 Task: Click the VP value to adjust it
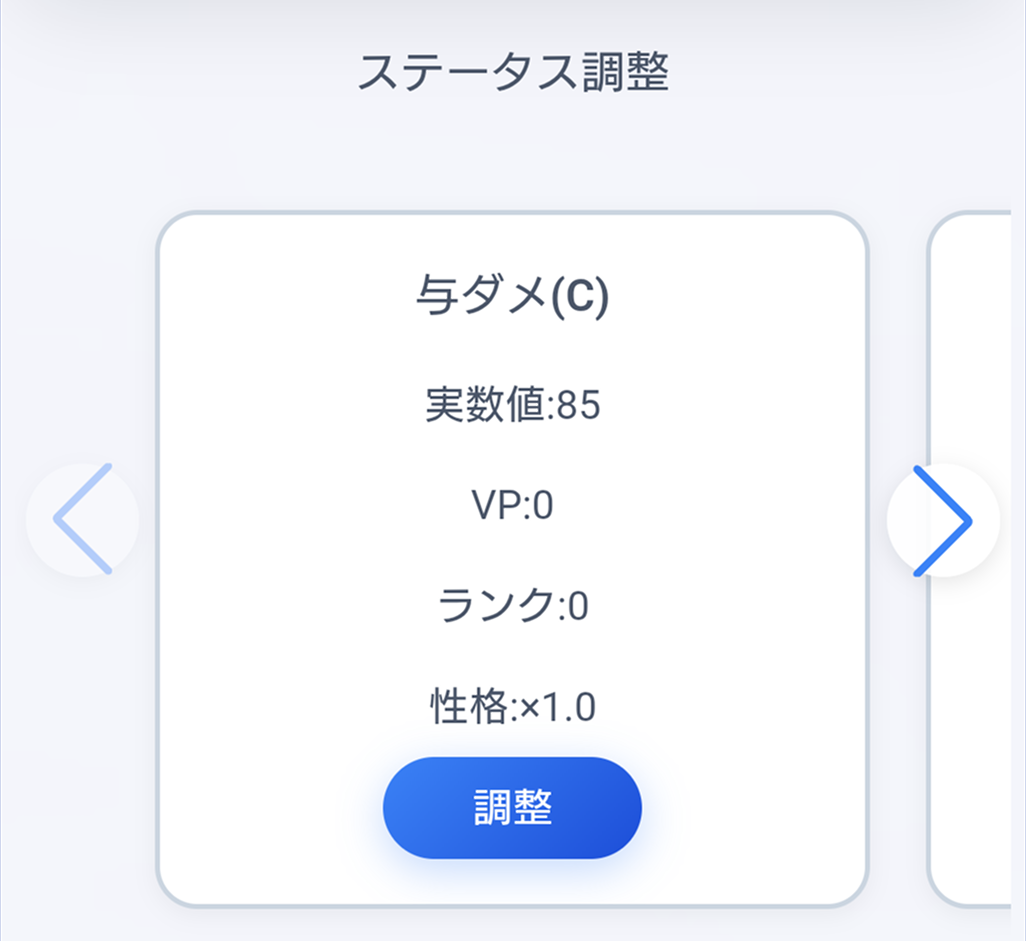click(511, 505)
